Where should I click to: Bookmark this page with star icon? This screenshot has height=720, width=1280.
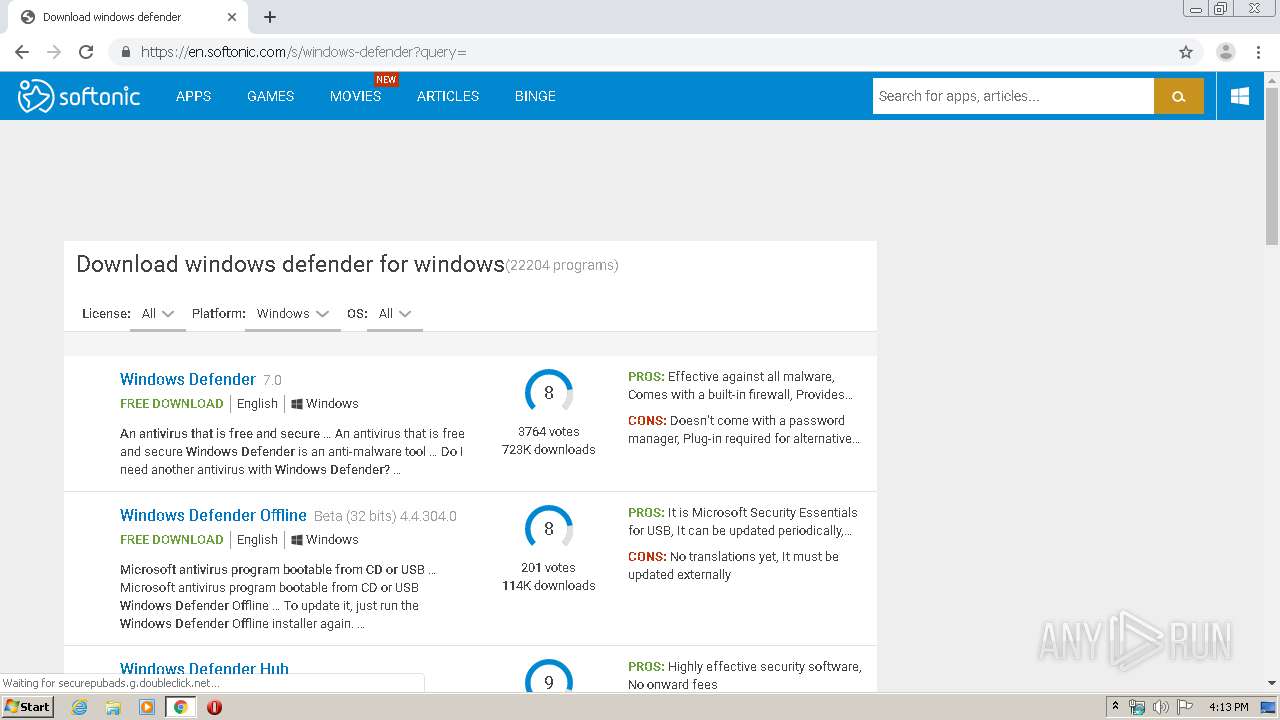coord(1186,52)
